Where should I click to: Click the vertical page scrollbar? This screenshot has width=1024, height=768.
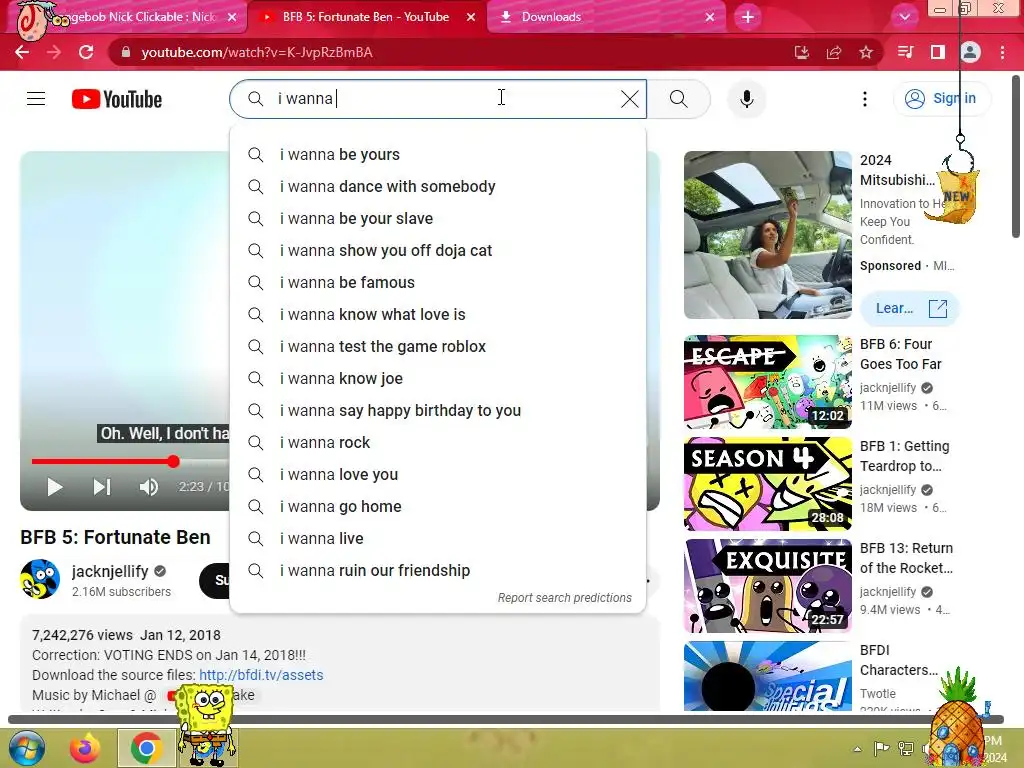click(1016, 157)
